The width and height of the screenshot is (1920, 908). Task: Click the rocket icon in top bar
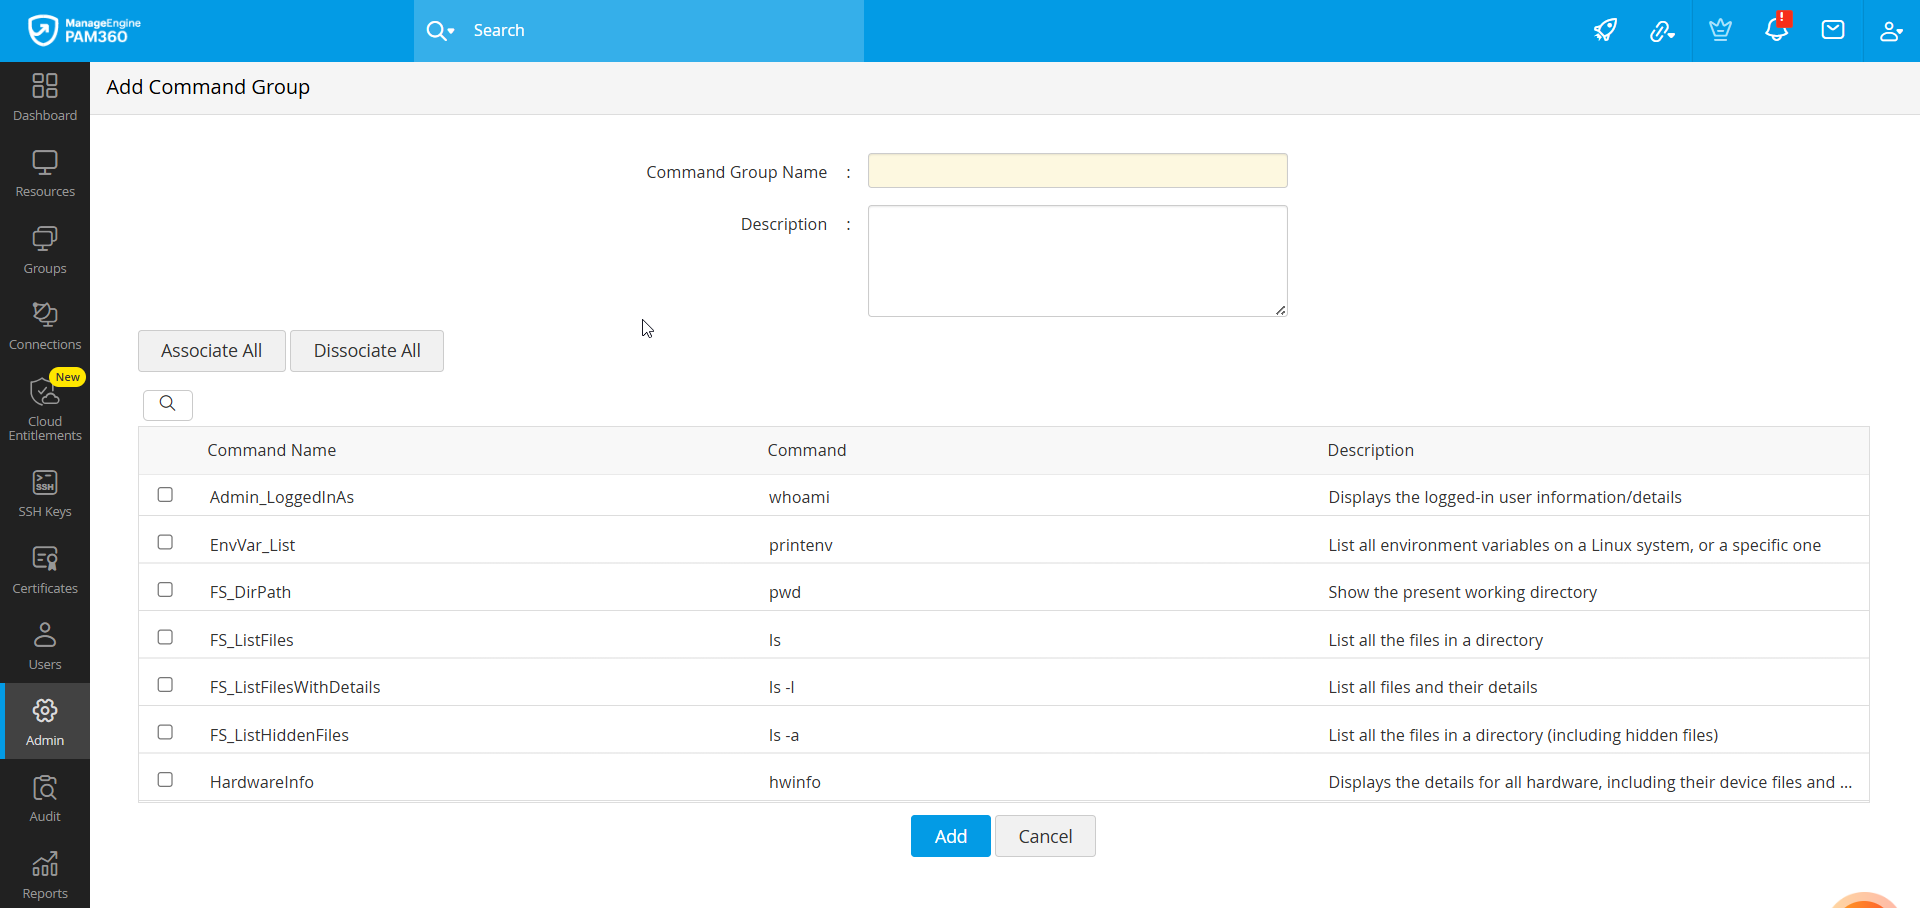click(1605, 30)
